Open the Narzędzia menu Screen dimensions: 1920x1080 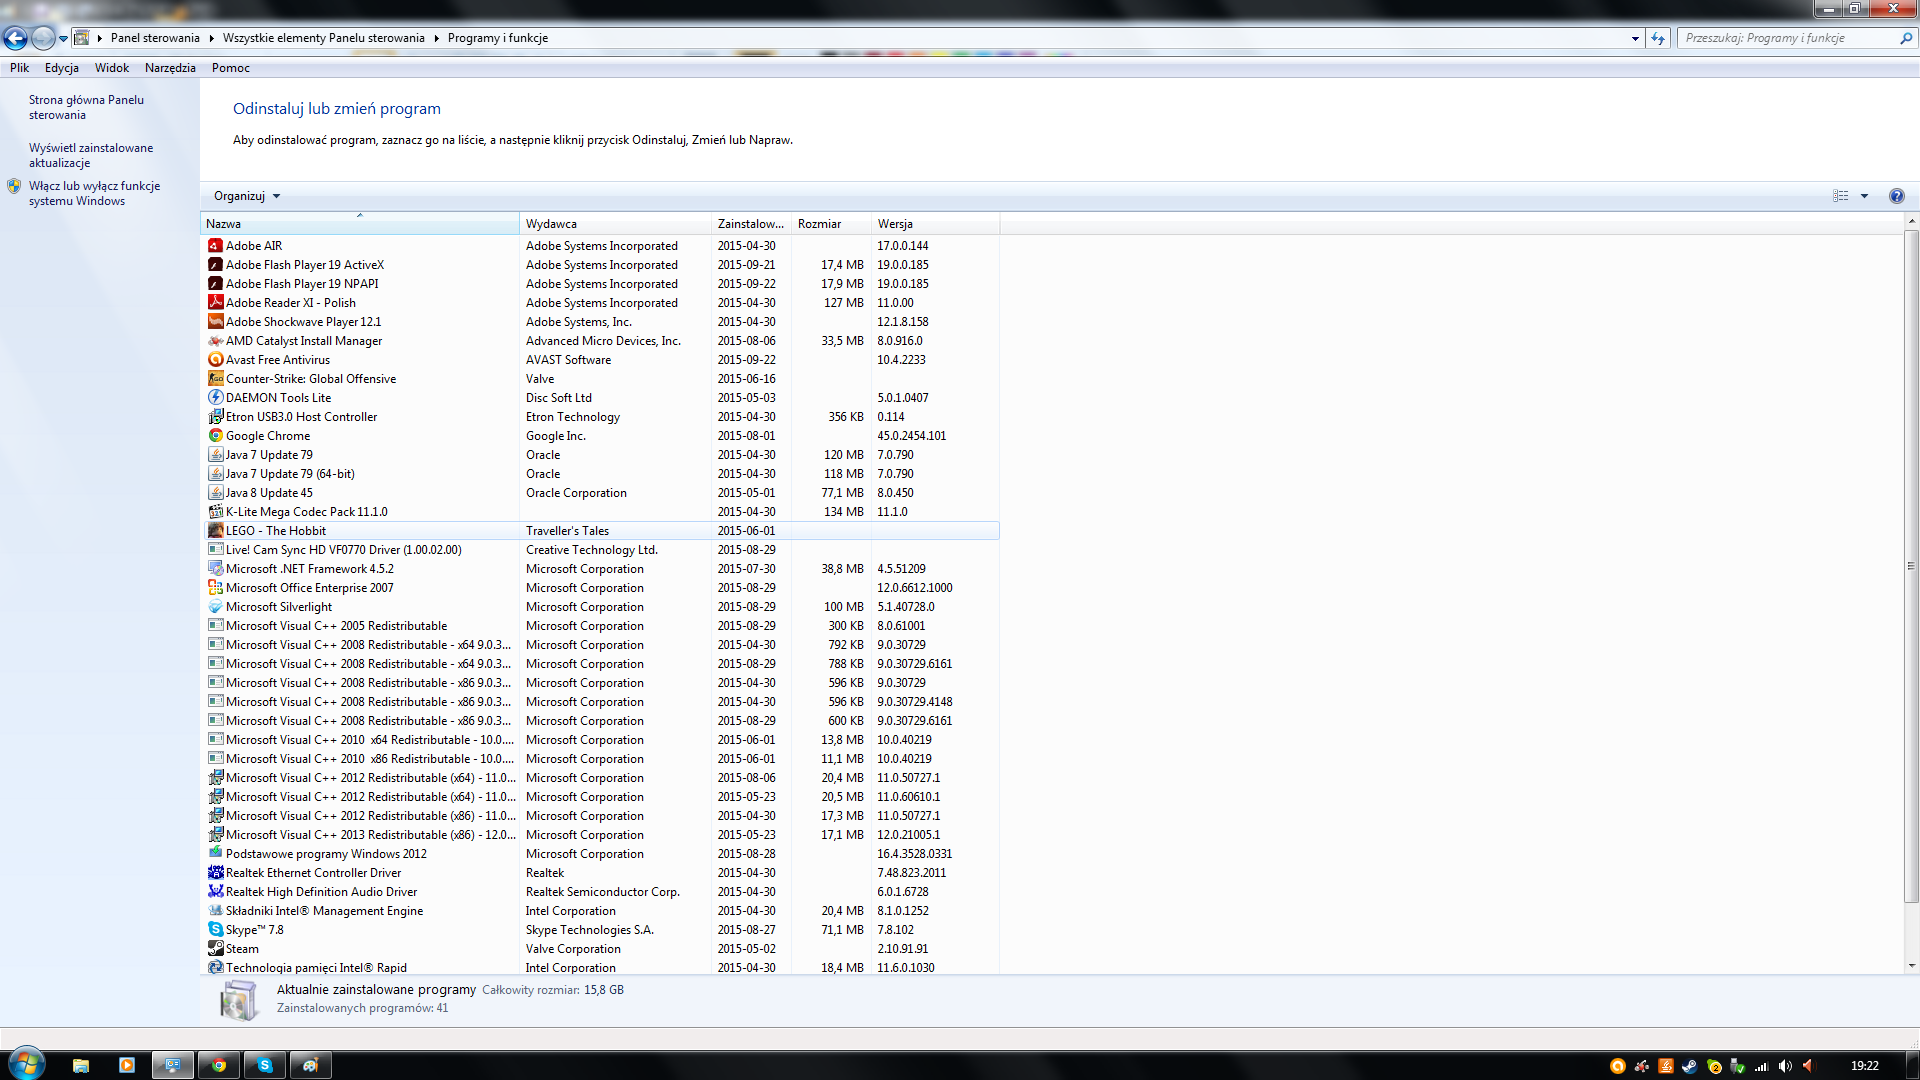tap(170, 68)
